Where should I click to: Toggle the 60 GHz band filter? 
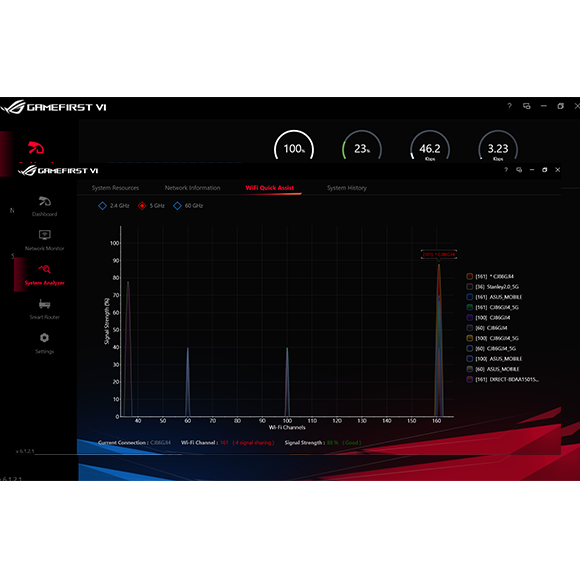(x=188, y=206)
